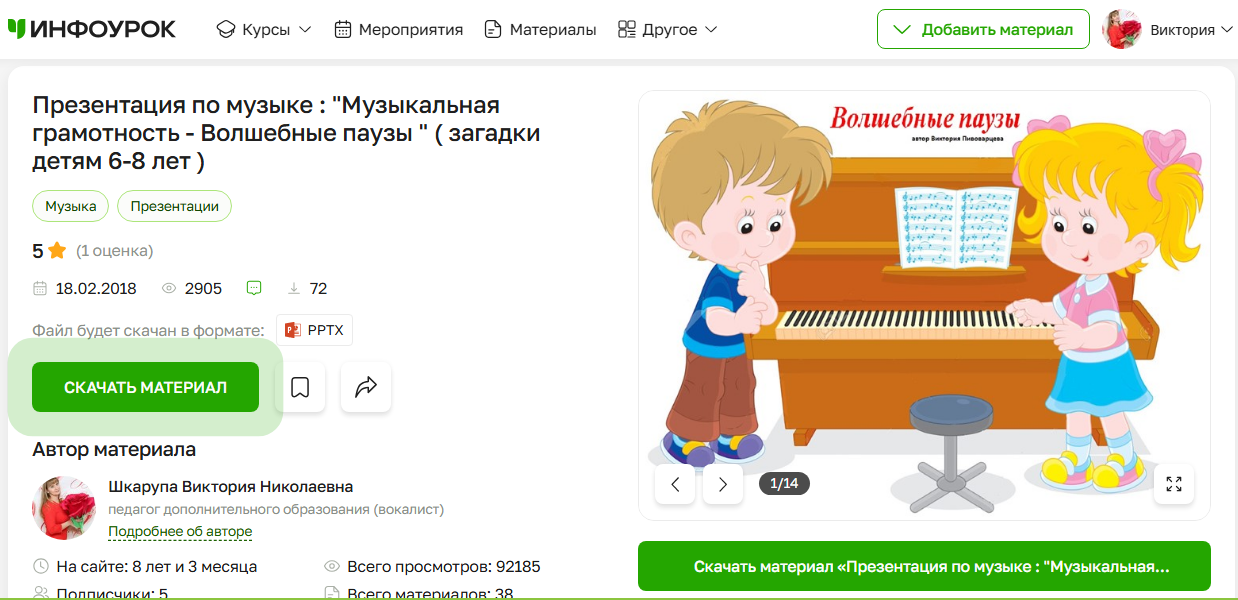The width and height of the screenshot is (1238, 600).
Task: Click the Инфоурок logo
Action: 91,29
